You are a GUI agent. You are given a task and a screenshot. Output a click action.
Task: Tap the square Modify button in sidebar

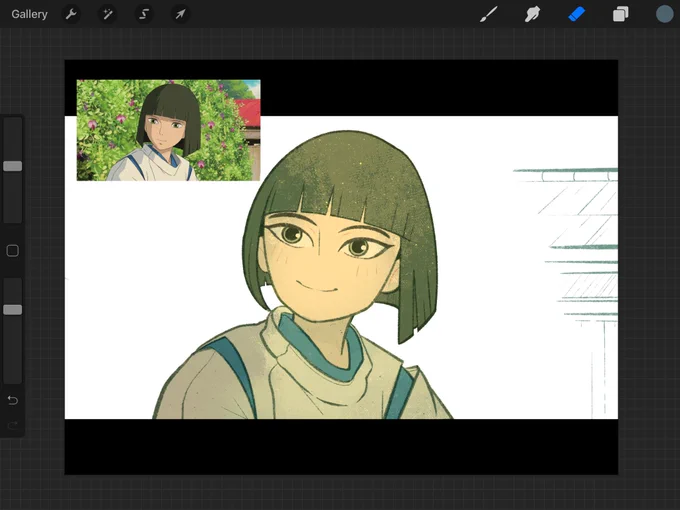[x=13, y=251]
